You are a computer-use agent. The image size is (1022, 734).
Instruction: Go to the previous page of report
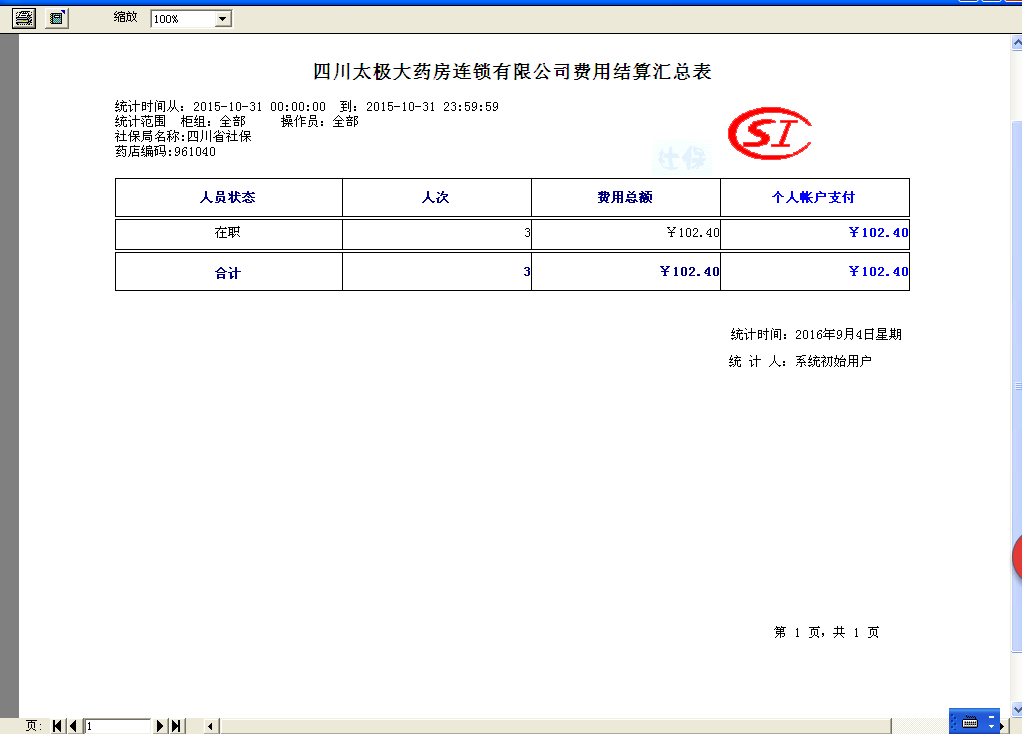73,726
